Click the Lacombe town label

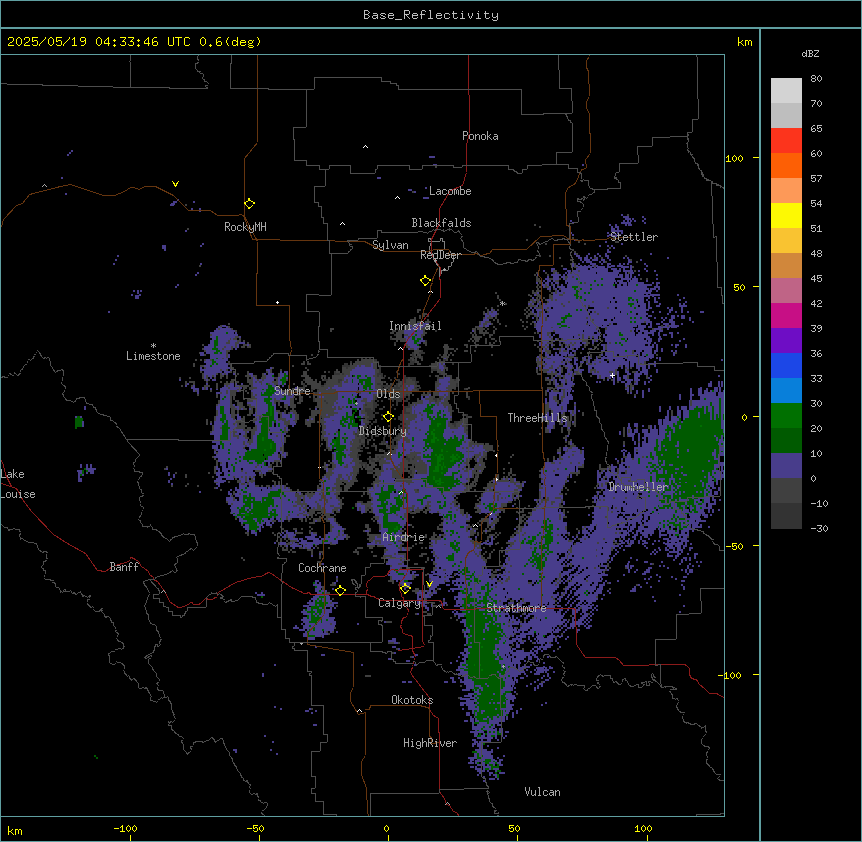click(450, 191)
